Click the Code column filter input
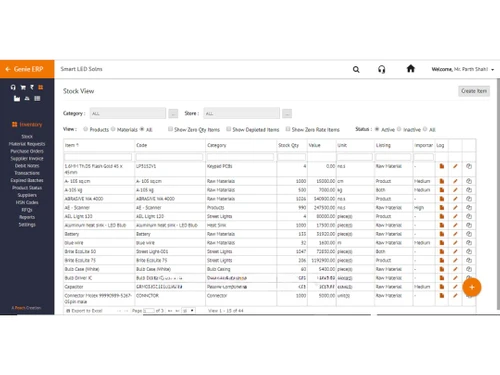Screen dimensions: 500x375 pyautogui.click(x=169, y=157)
